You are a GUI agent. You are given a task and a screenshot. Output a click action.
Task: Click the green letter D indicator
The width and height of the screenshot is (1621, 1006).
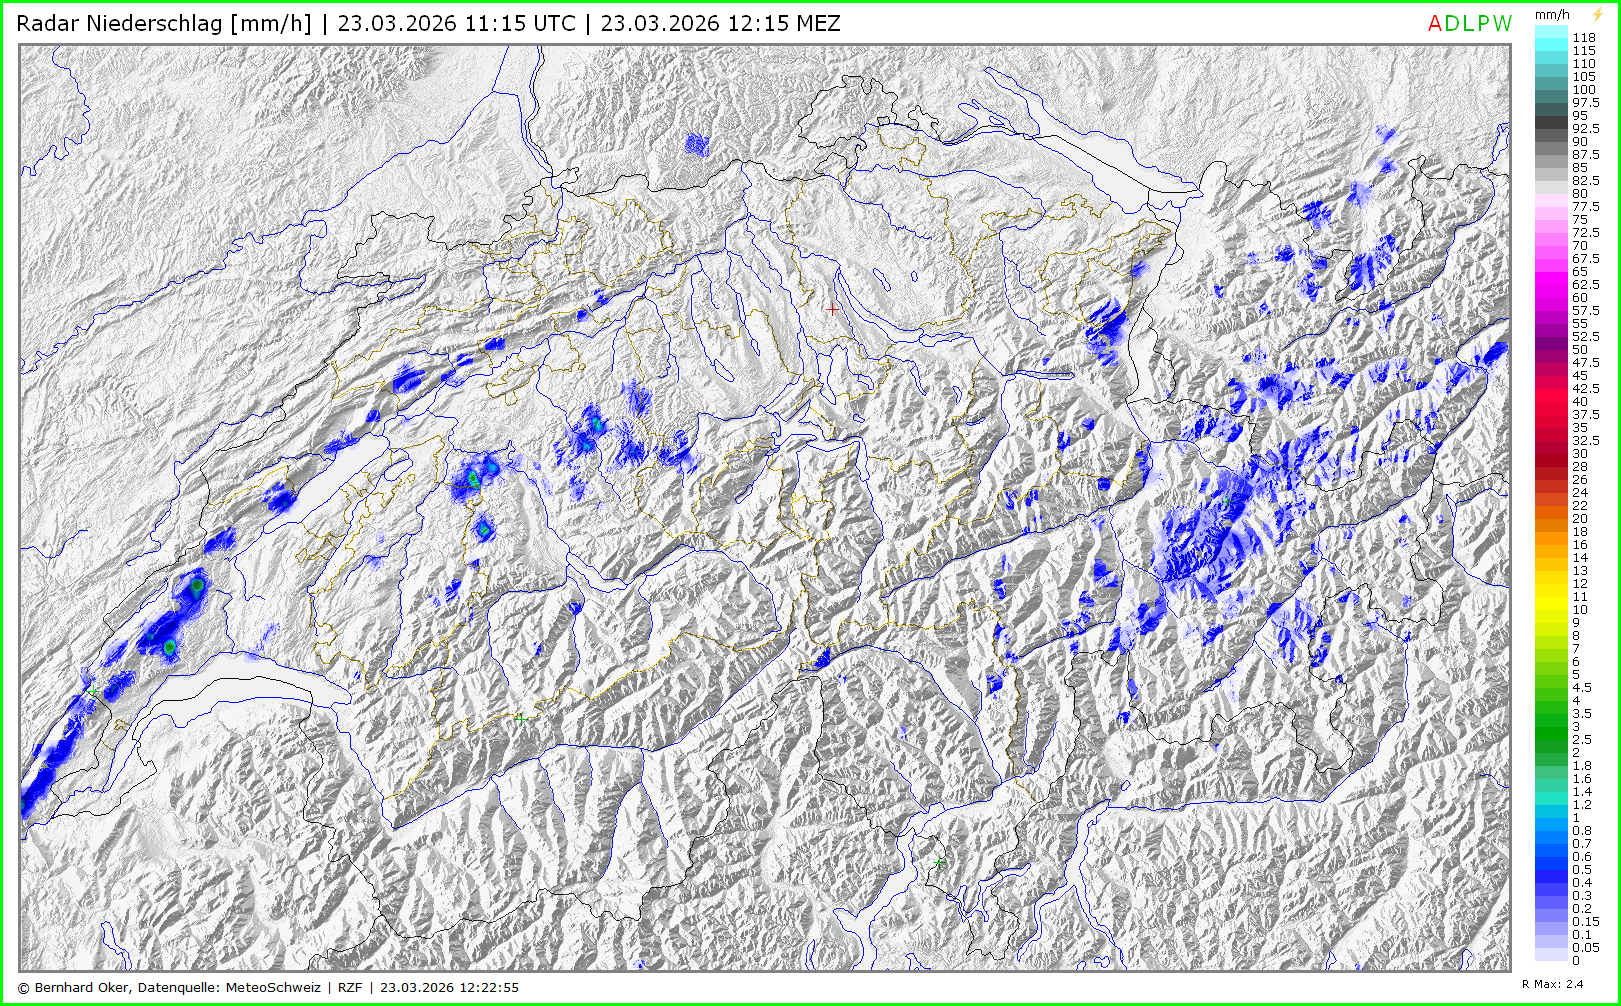[x=1452, y=24]
